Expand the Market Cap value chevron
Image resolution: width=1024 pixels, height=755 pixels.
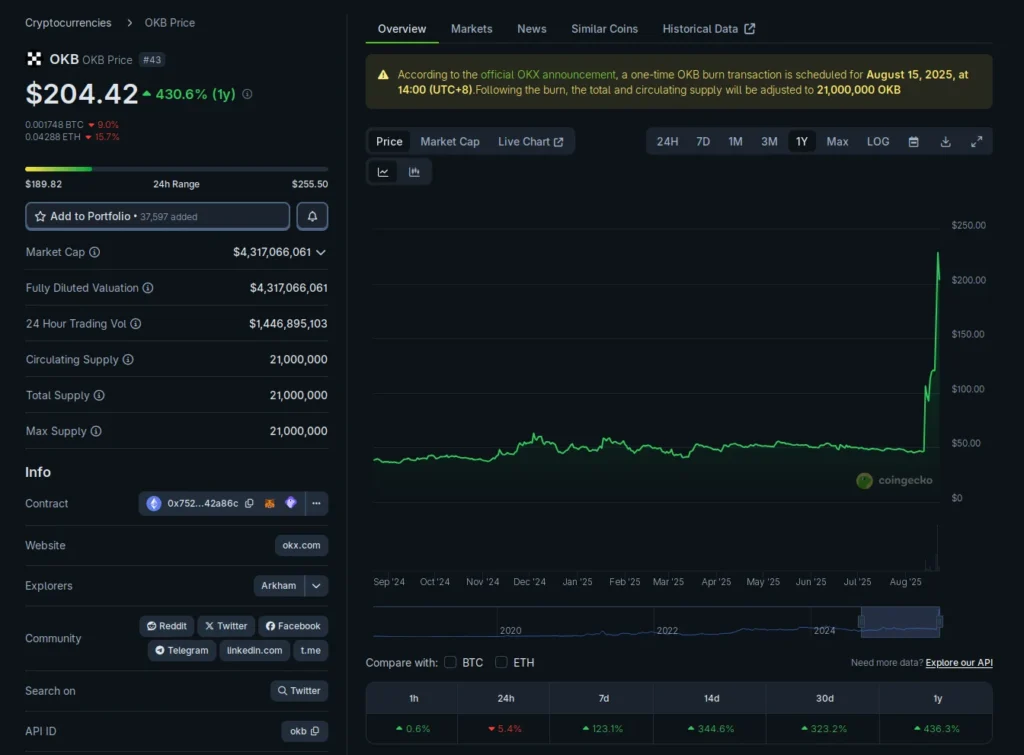(x=321, y=253)
